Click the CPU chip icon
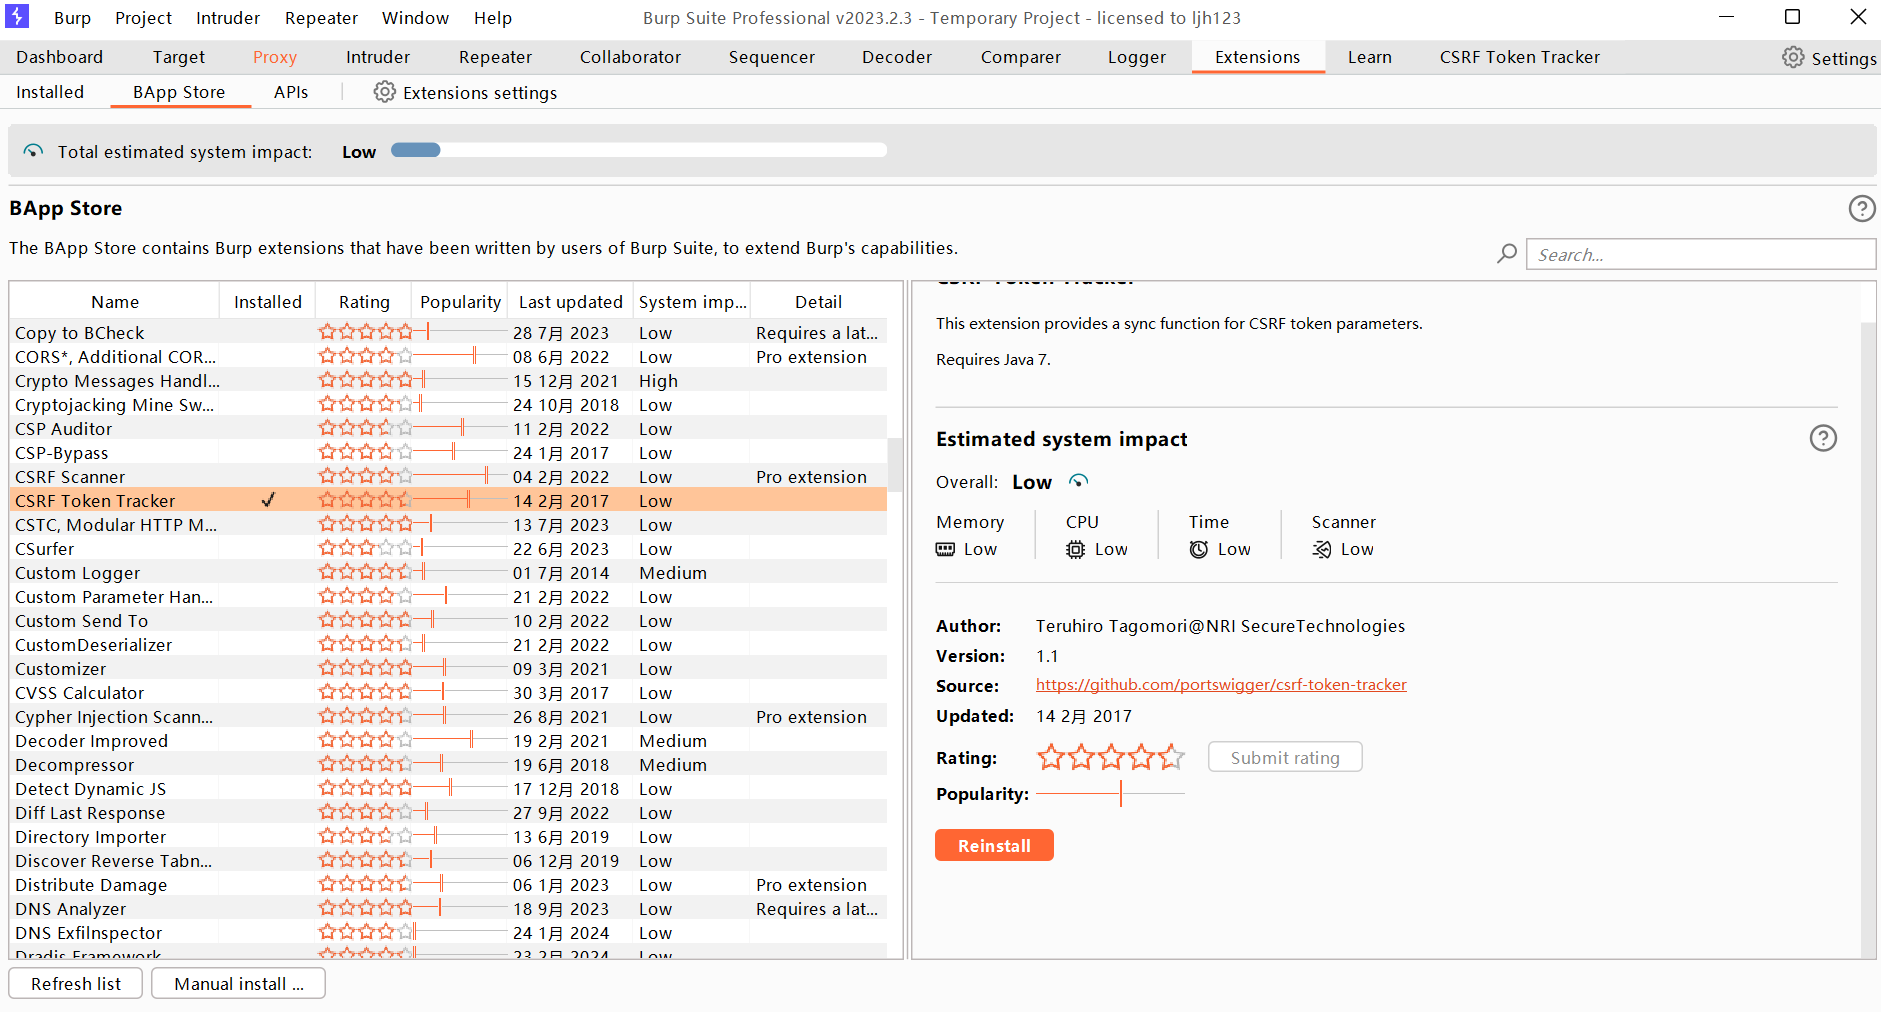This screenshot has width=1881, height=1012. [x=1075, y=549]
